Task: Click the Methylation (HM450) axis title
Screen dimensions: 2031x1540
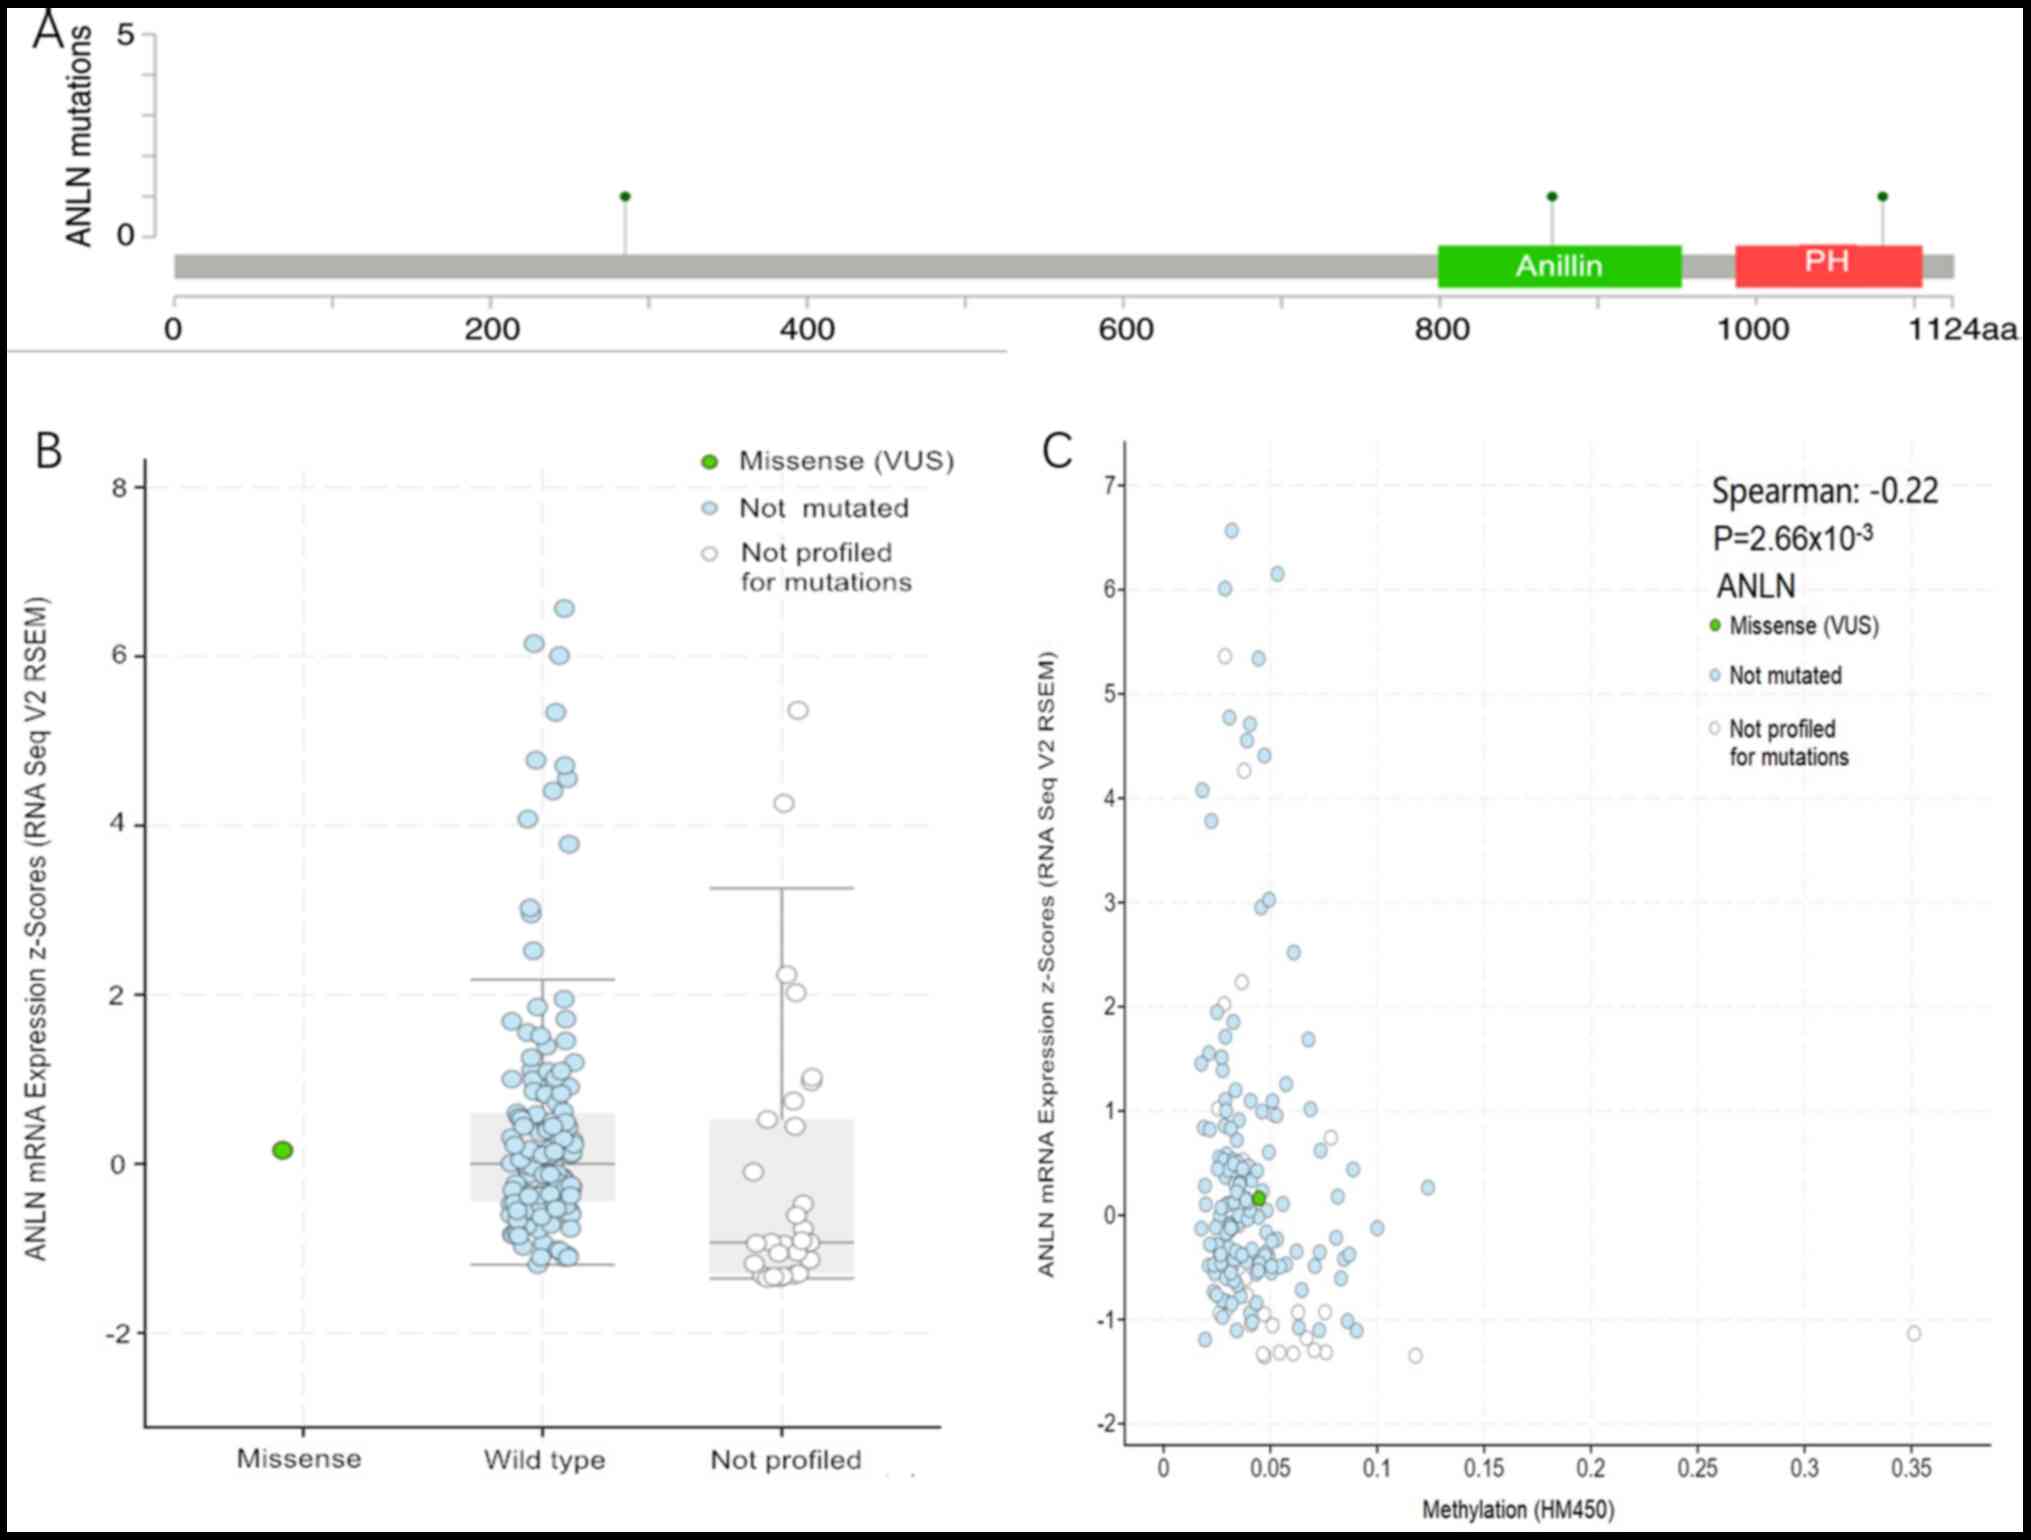Action: click(1518, 1509)
